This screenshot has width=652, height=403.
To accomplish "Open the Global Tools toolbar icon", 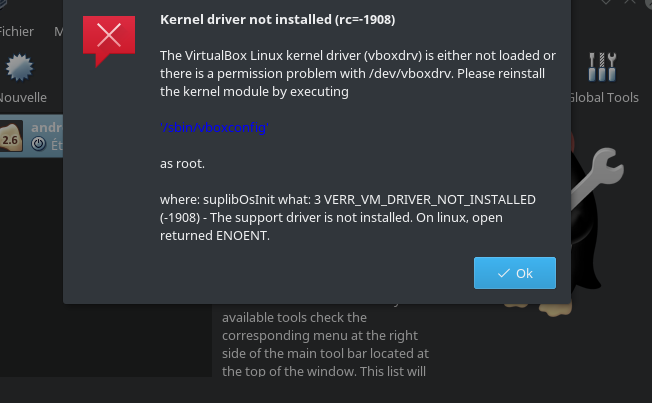I will 603,68.
